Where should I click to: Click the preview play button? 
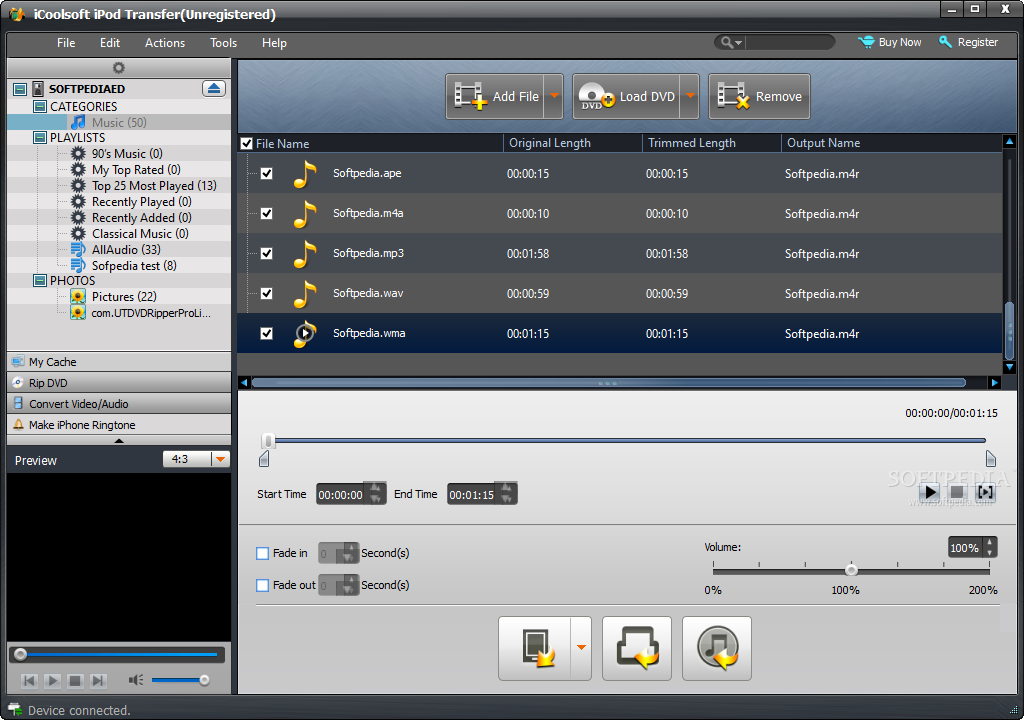pyautogui.click(x=53, y=681)
